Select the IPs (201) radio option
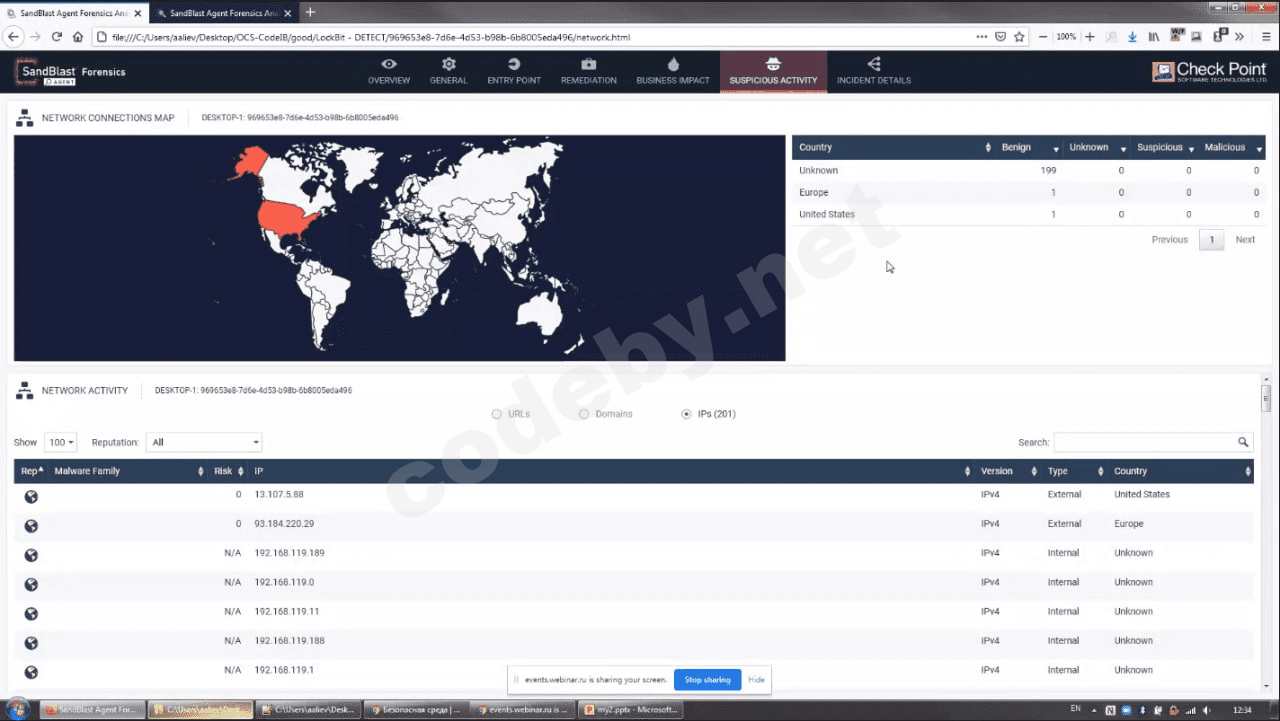1280x721 pixels. click(686, 414)
